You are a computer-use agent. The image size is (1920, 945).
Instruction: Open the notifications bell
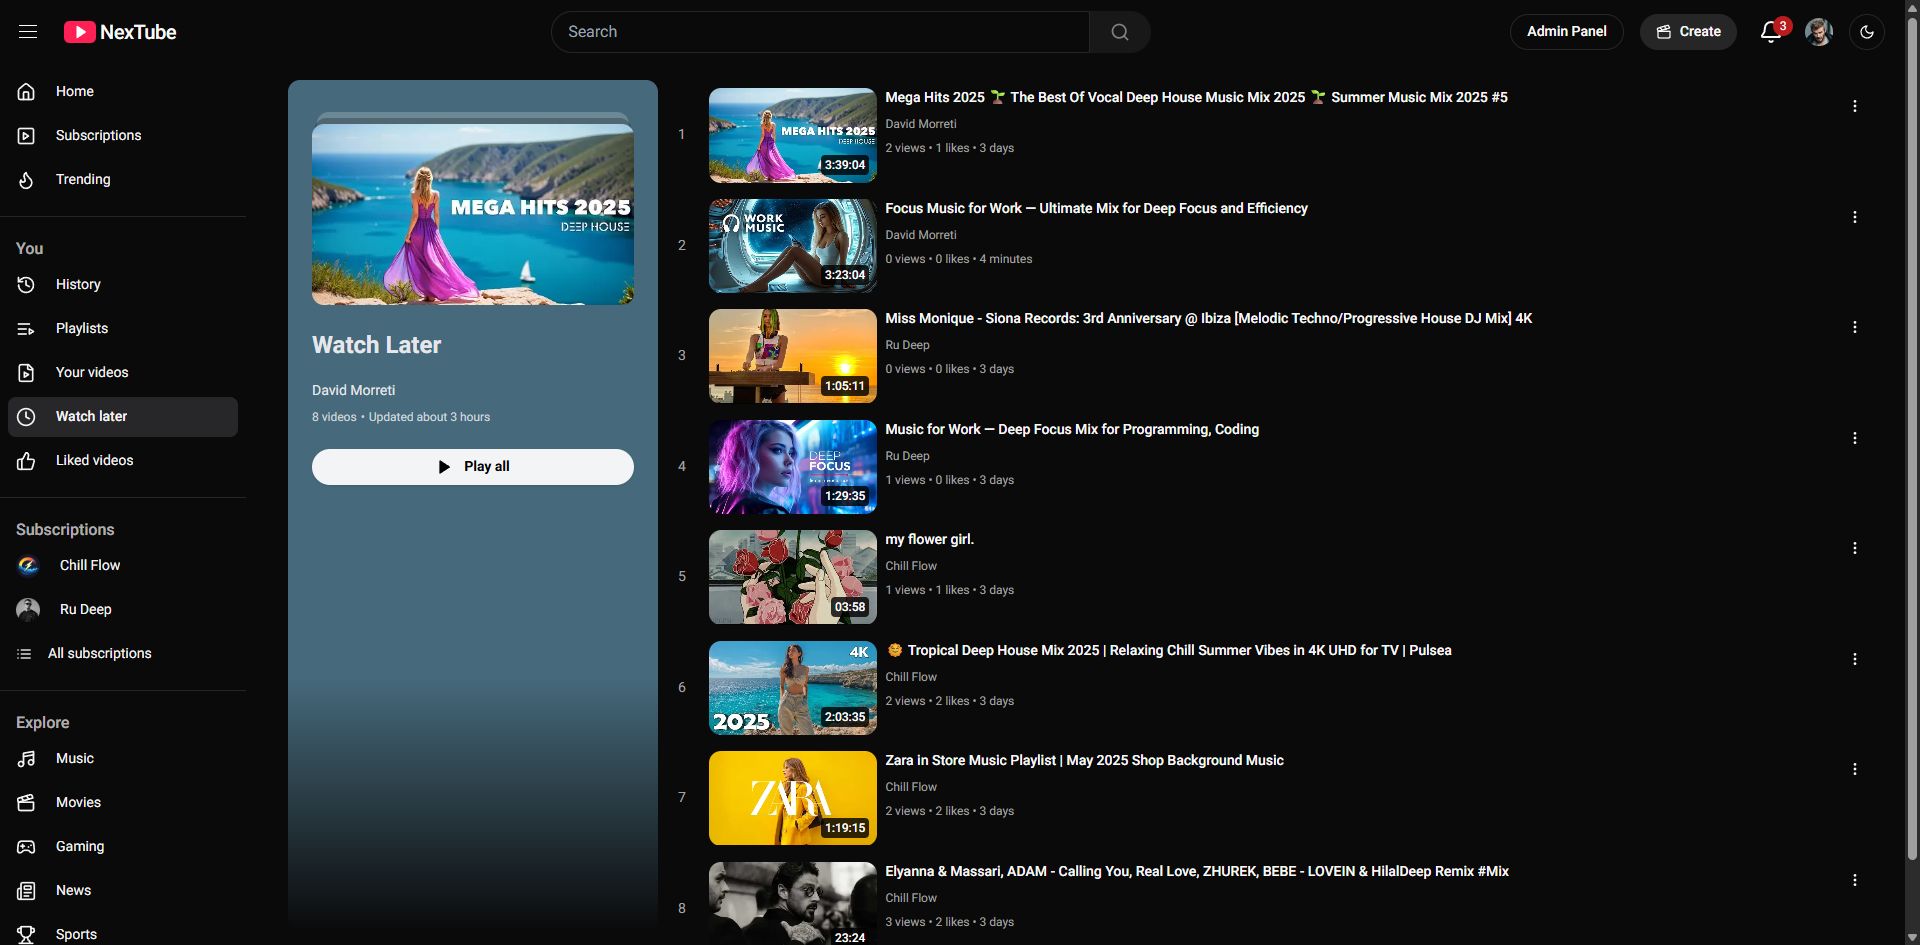[1770, 32]
